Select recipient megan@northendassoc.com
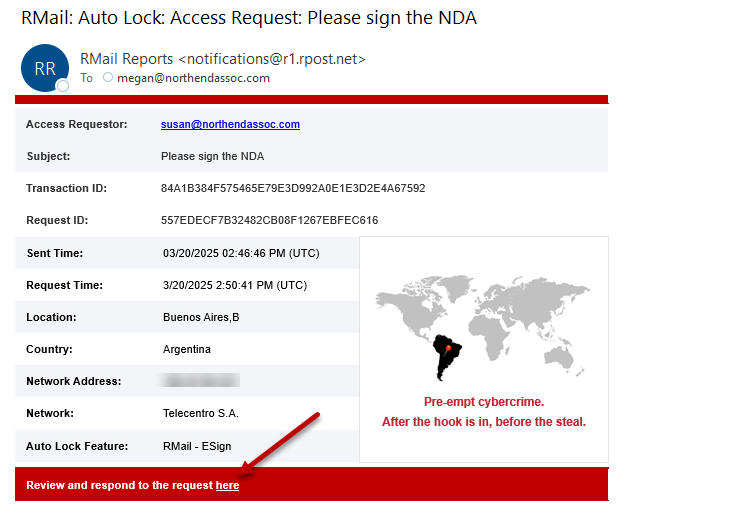This screenshot has height=514, width=741. click(x=193, y=78)
